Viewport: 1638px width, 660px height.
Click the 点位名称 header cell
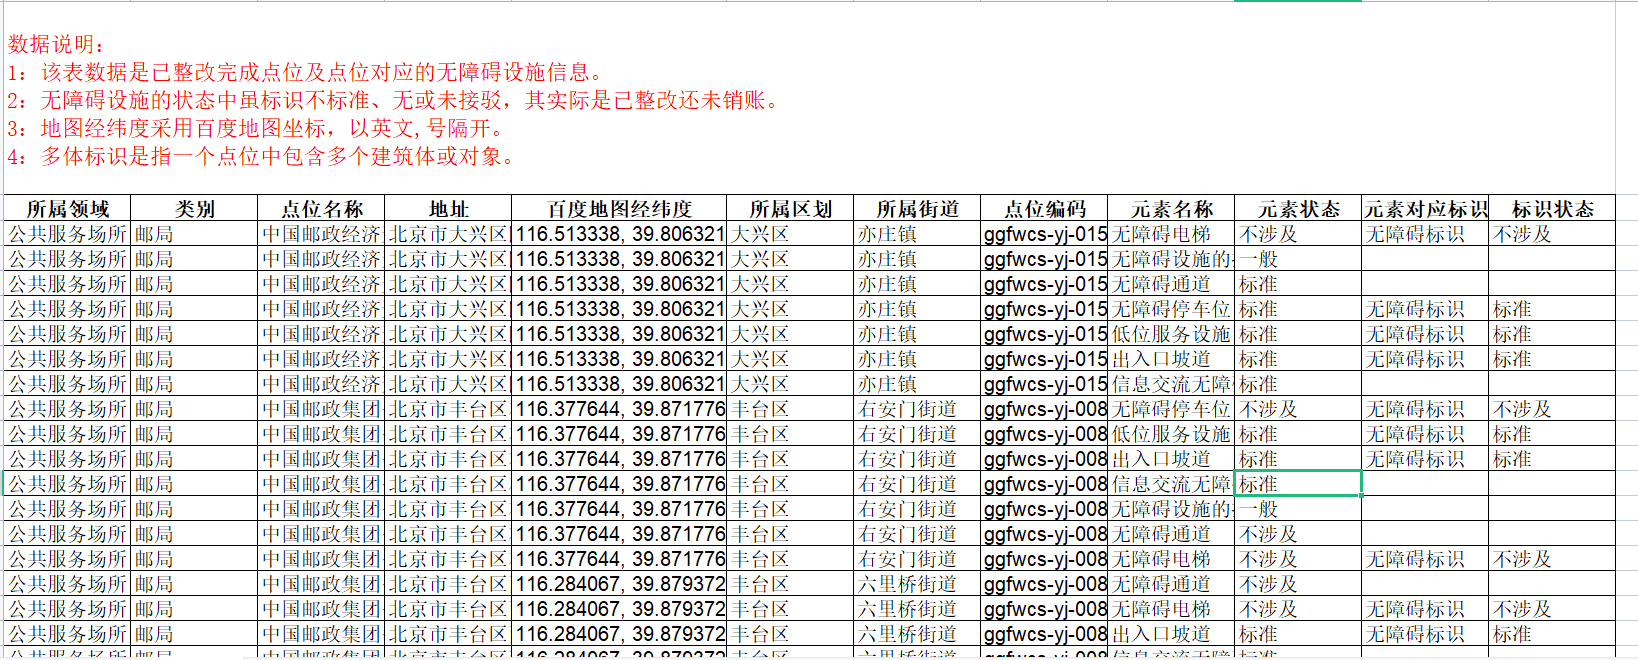point(321,209)
